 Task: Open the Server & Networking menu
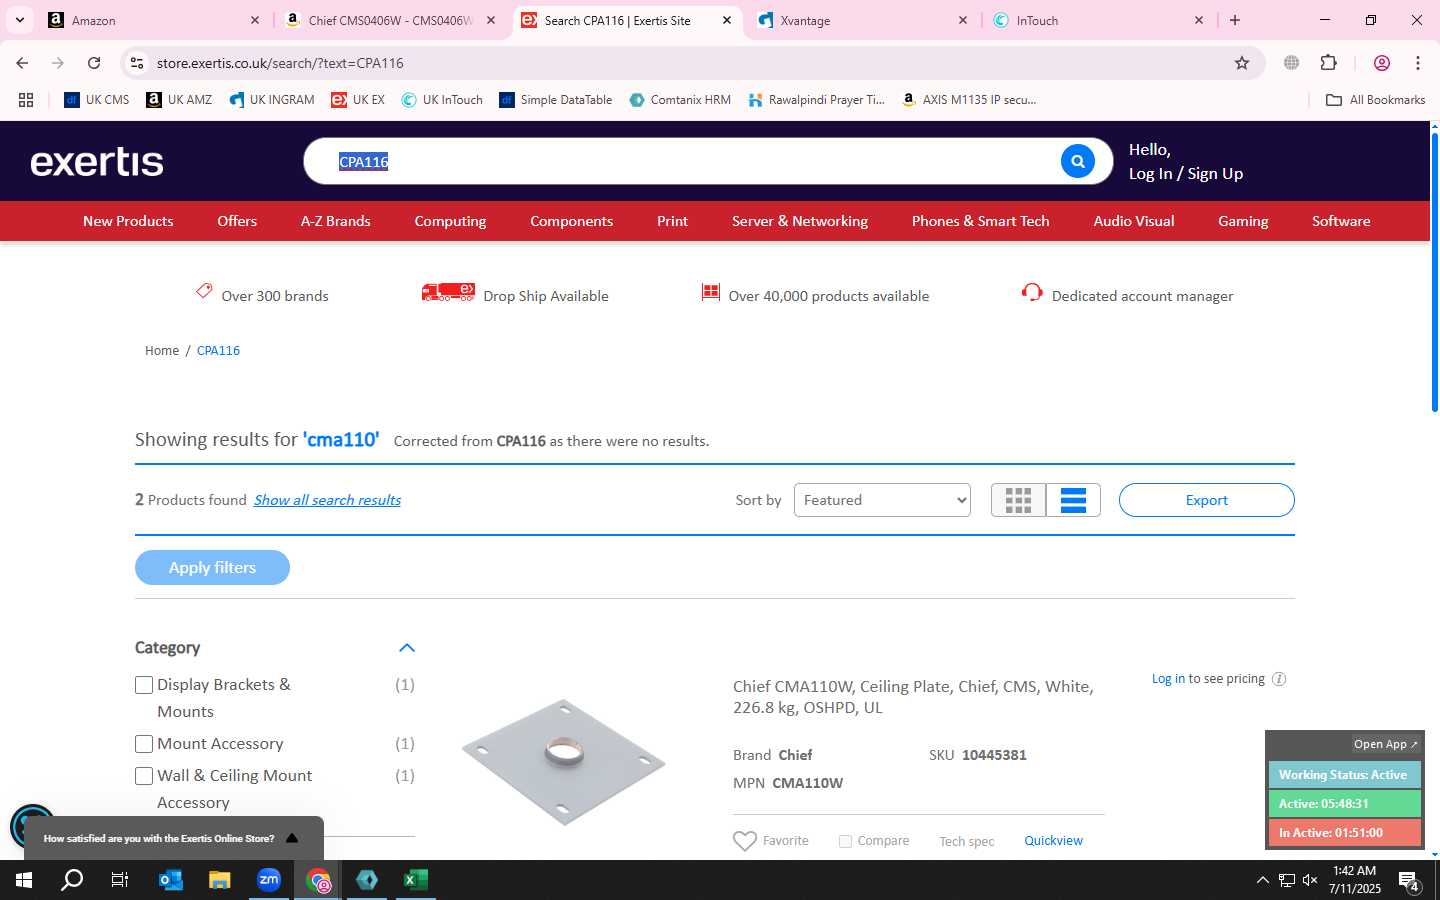point(800,221)
